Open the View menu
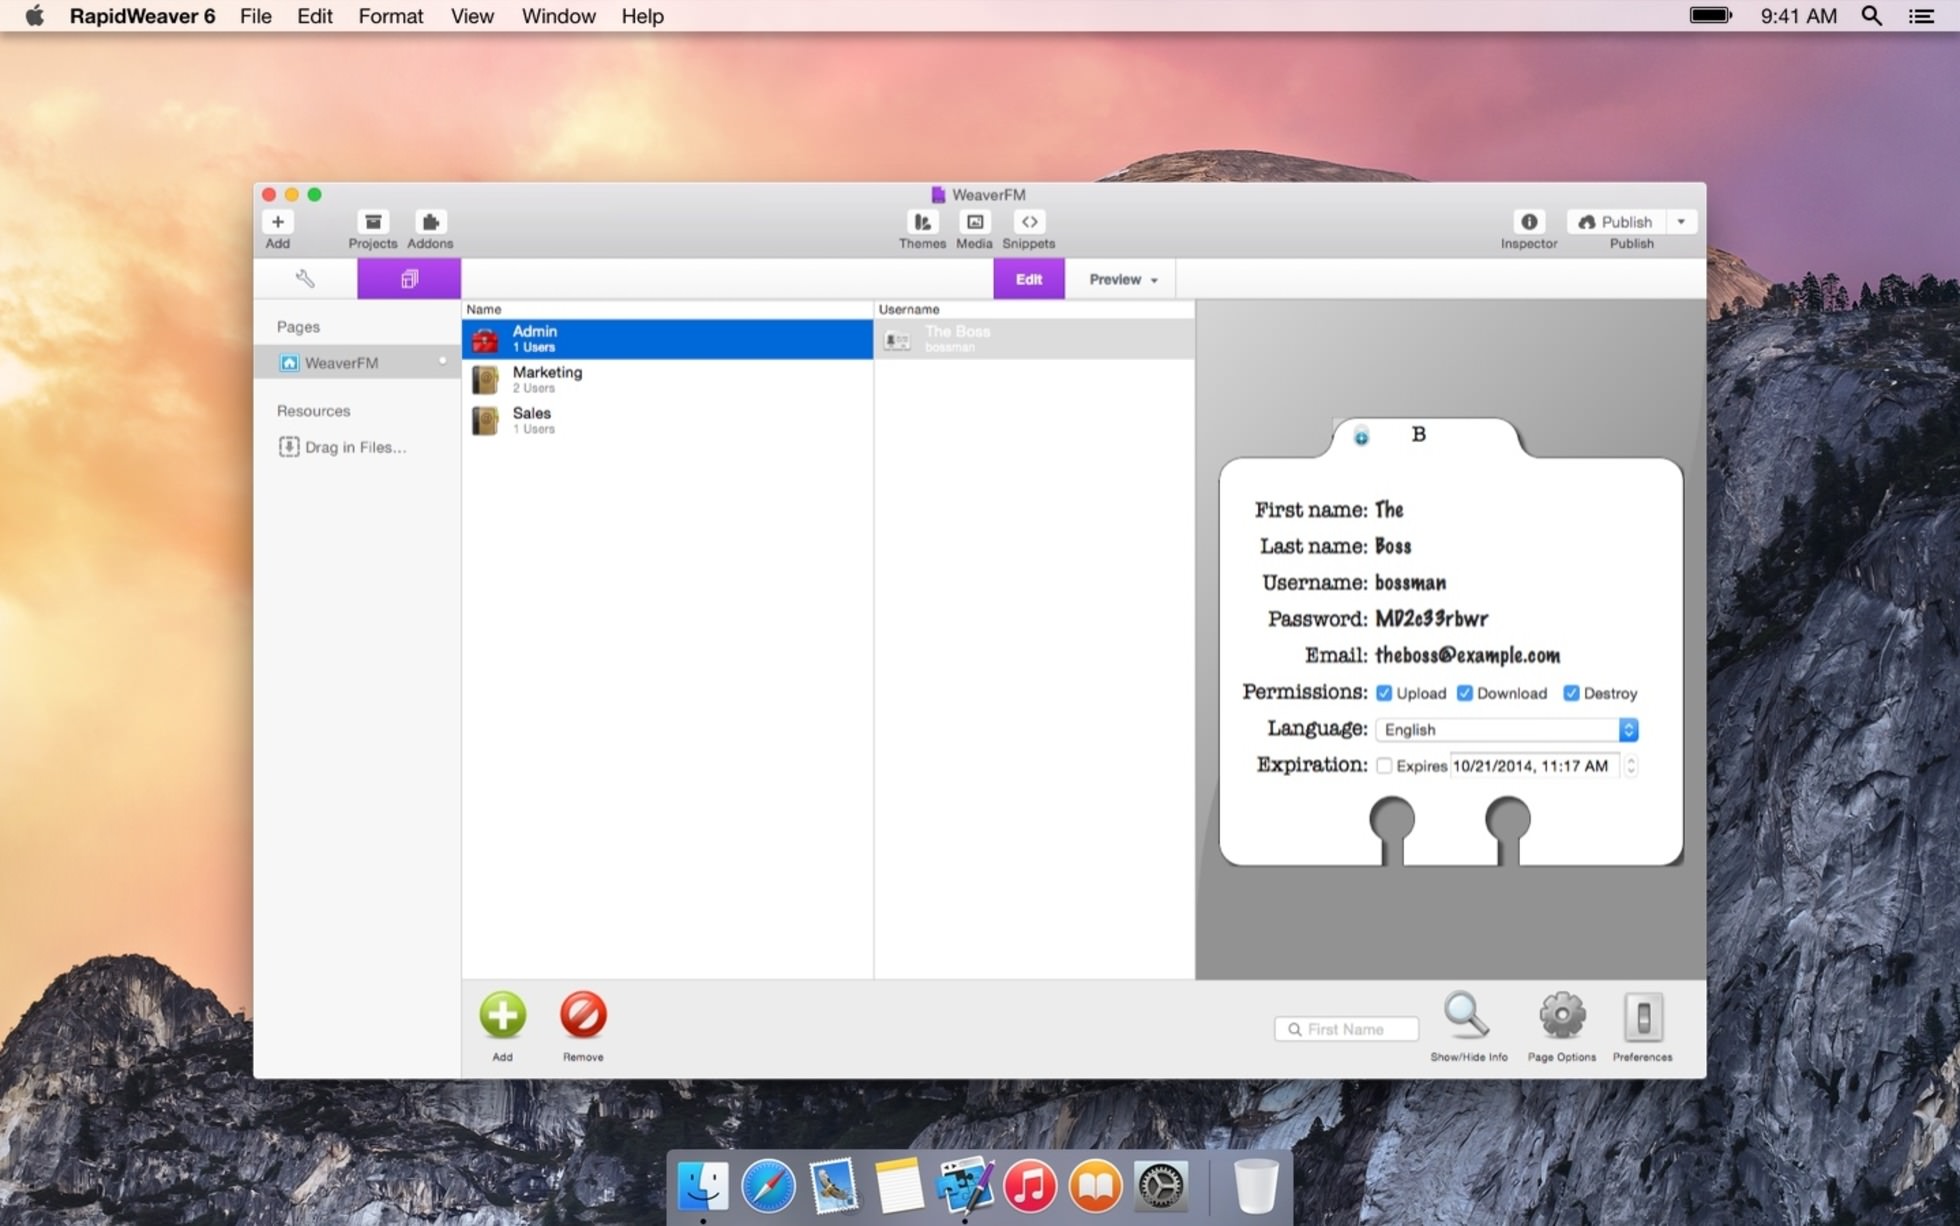Screen dimensions: 1960x1226 coord(472,16)
